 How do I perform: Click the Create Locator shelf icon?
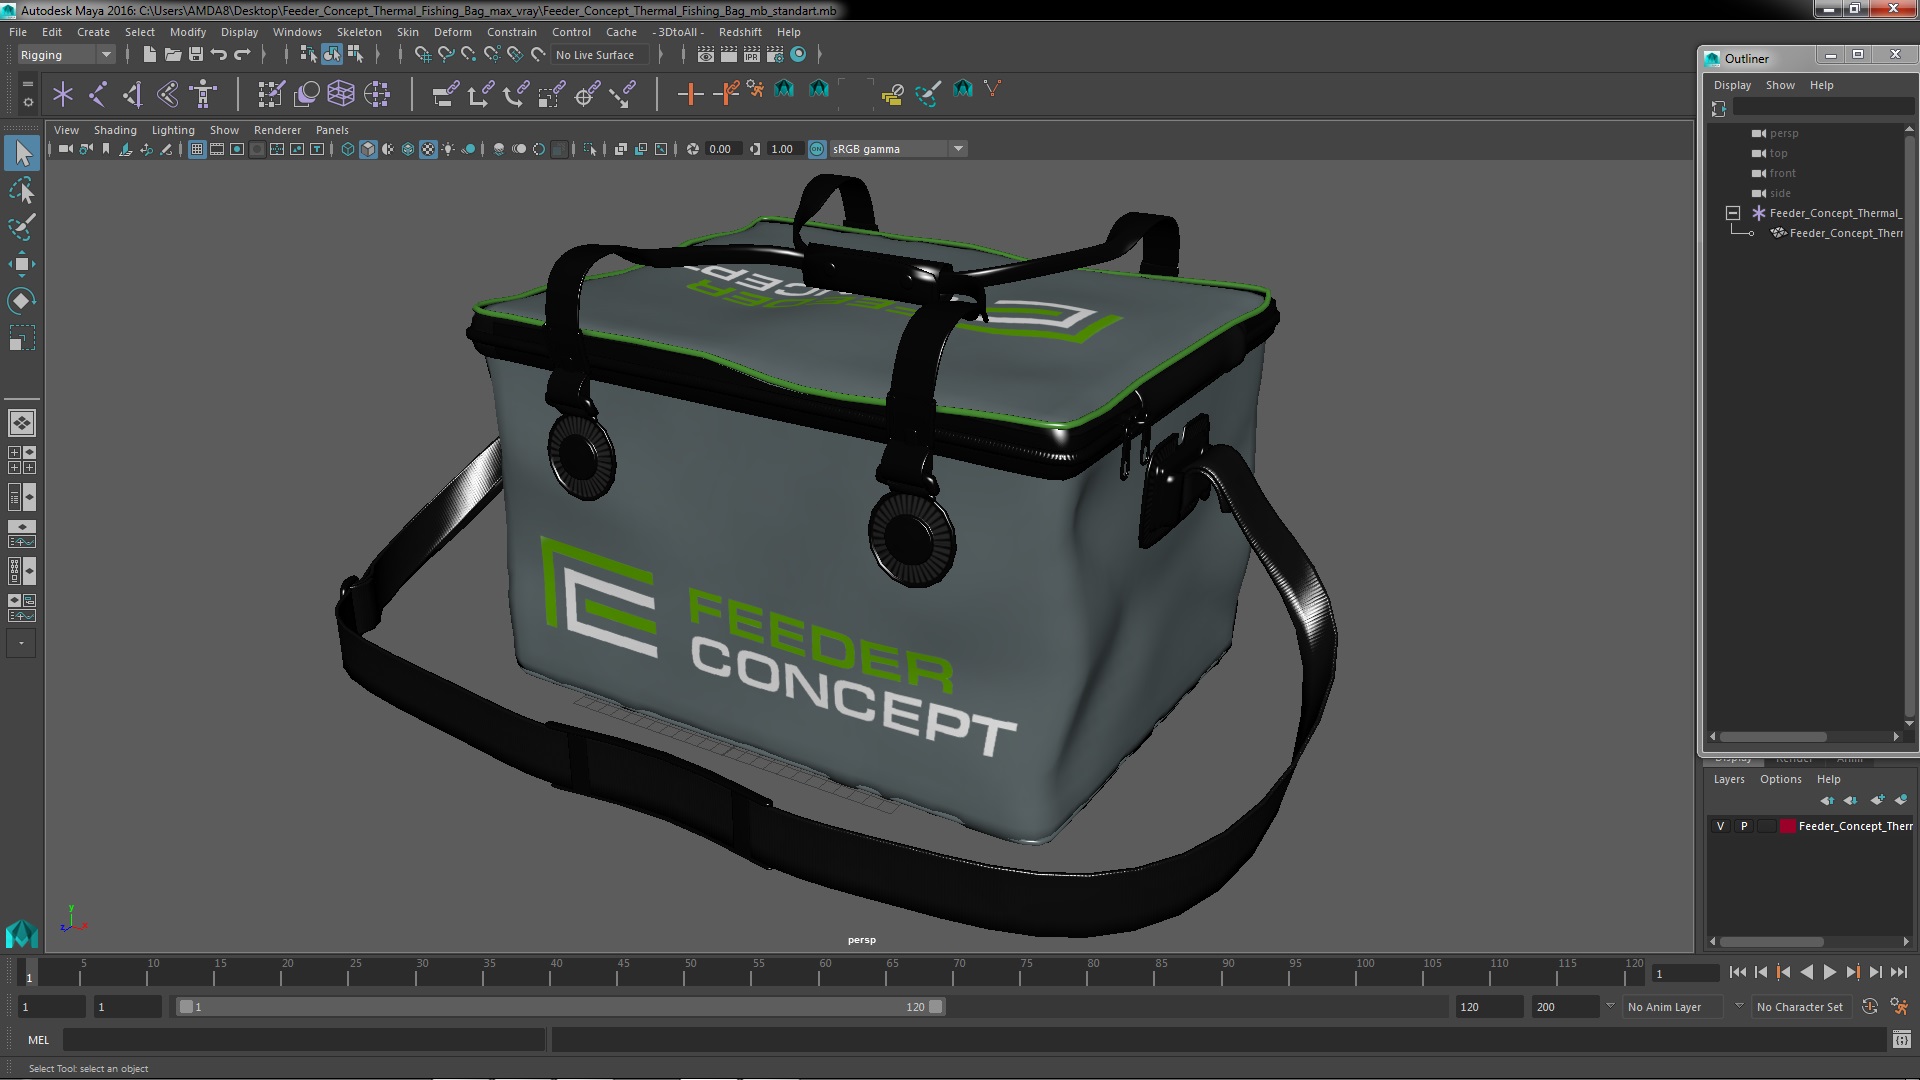[63, 95]
